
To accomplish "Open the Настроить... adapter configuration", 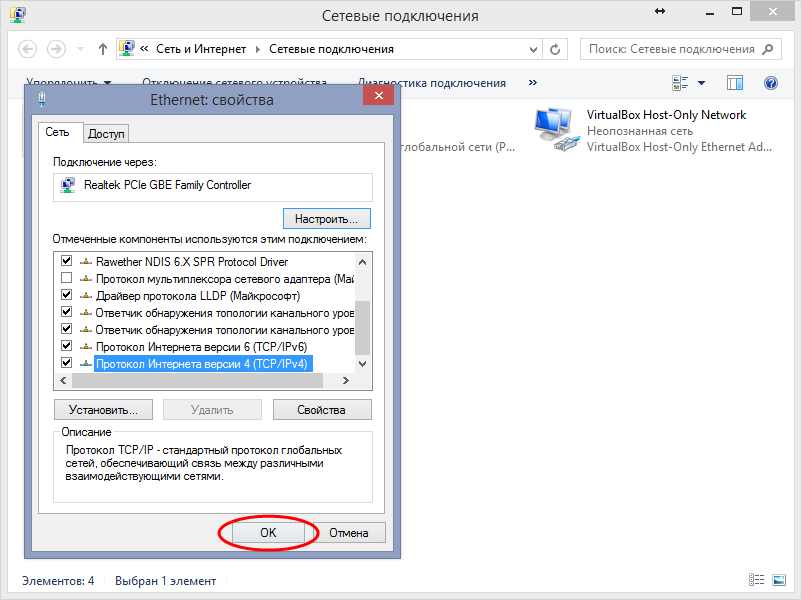I will tap(326, 219).
